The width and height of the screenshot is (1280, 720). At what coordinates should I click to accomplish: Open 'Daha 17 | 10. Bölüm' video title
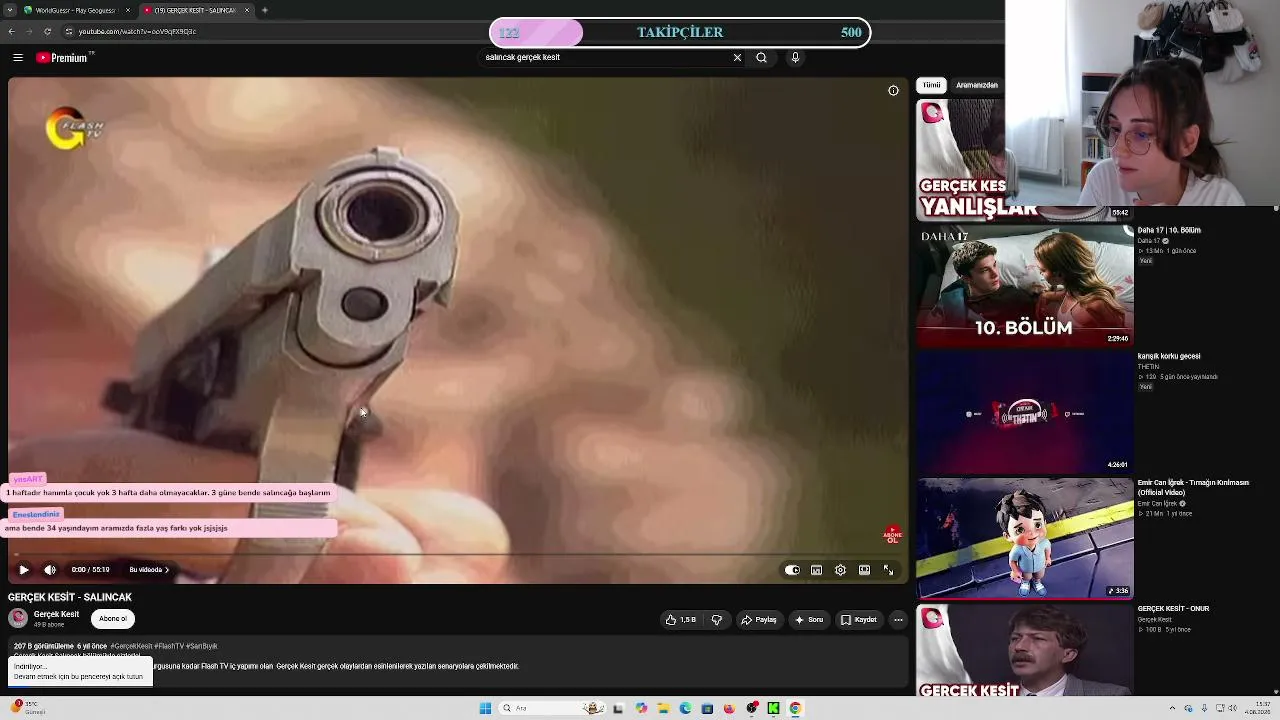click(1169, 230)
